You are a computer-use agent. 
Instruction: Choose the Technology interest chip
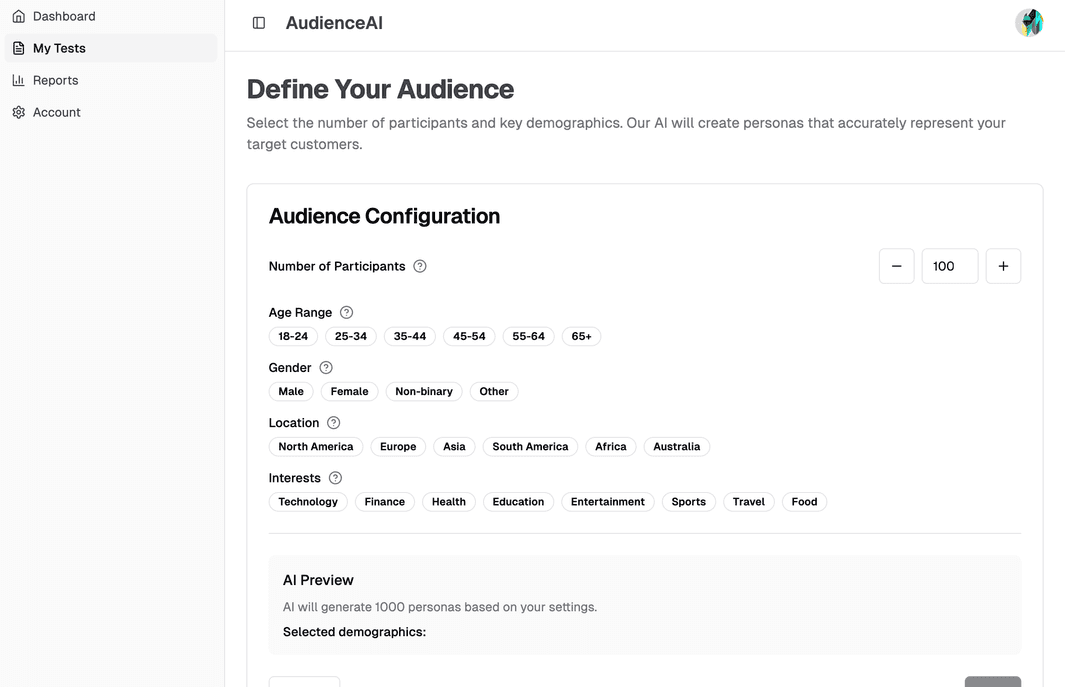[308, 502]
